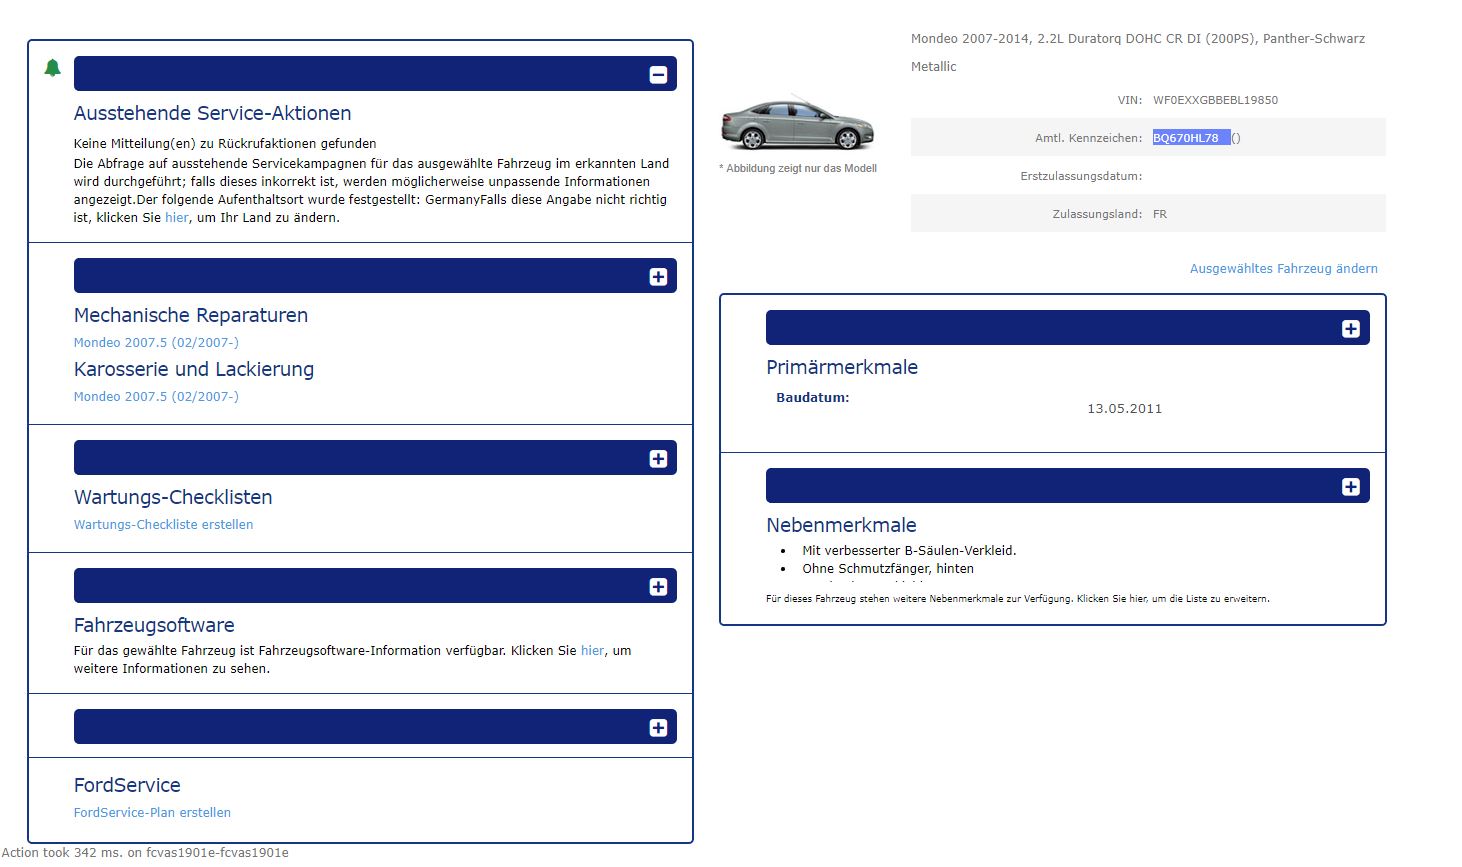Image resolution: width=1462 pixels, height=867 pixels.
Task: Click the Nebenmerkmale heading
Action: pyautogui.click(x=841, y=526)
